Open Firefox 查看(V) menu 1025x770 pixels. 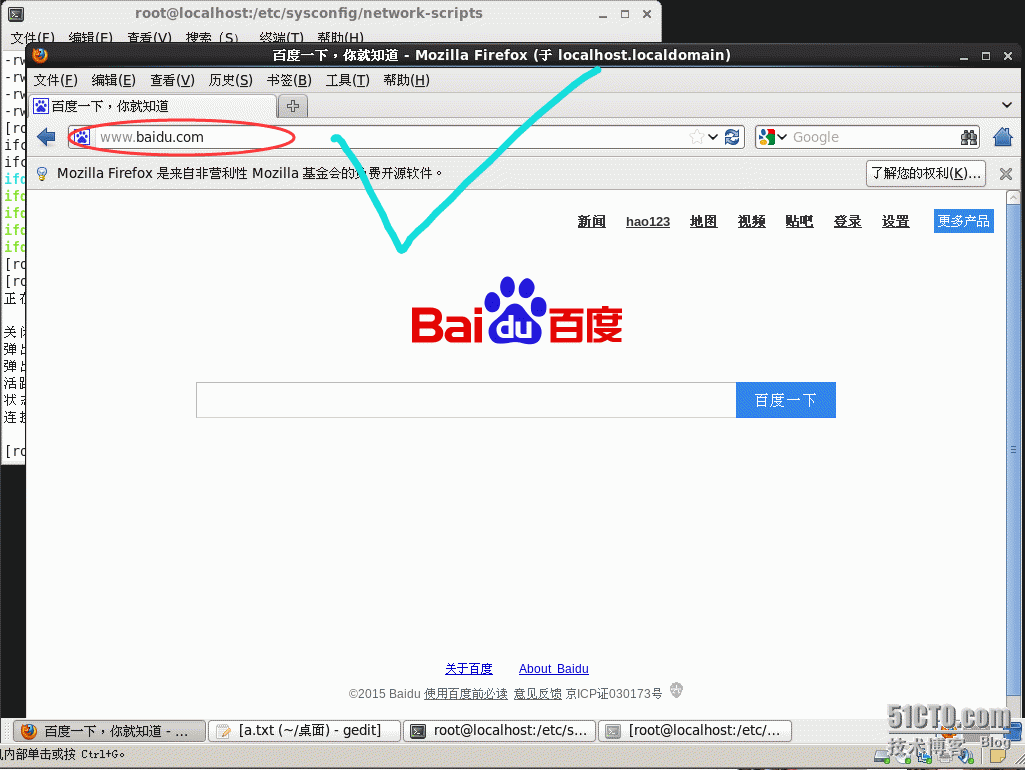click(x=173, y=80)
